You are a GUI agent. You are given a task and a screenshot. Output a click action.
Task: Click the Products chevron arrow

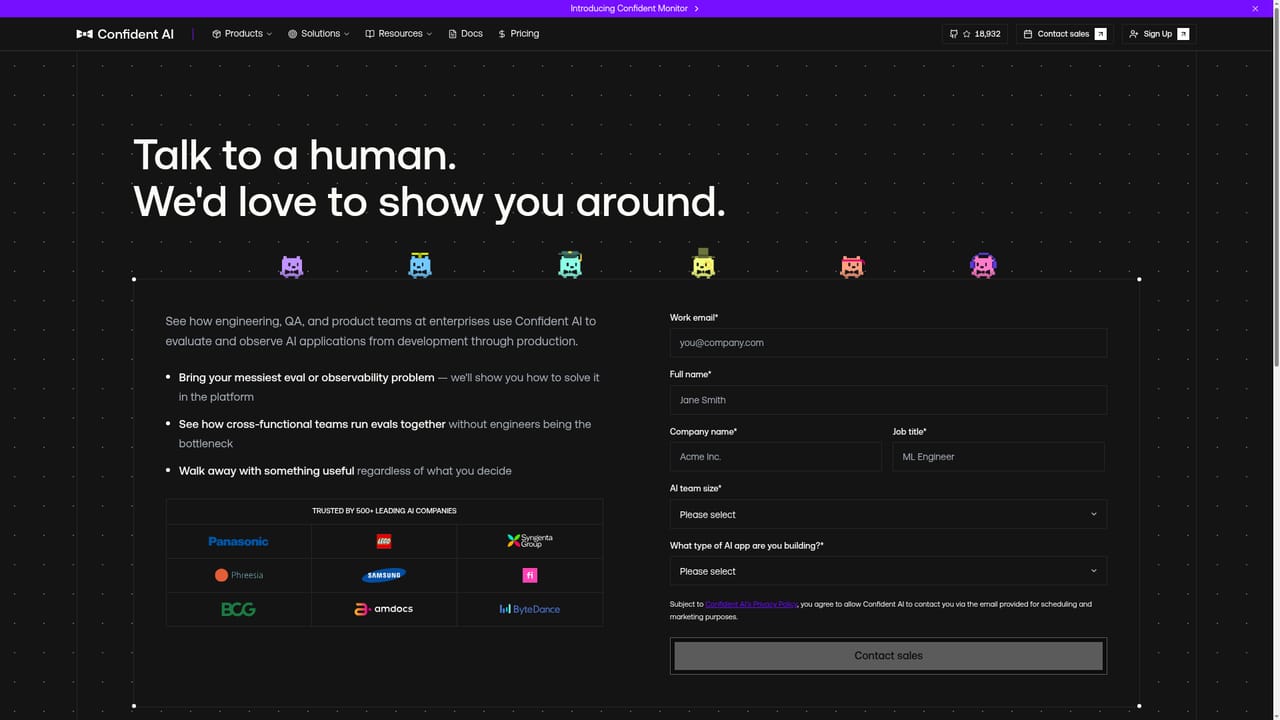click(x=269, y=34)
